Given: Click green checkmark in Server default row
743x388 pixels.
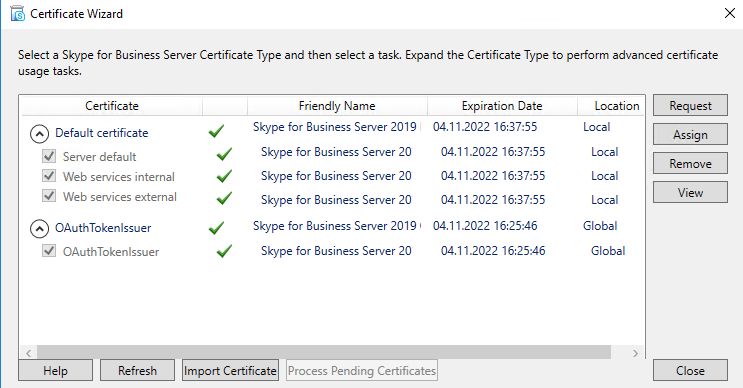Looking at the screenshot, I should (x=224, y=154).
